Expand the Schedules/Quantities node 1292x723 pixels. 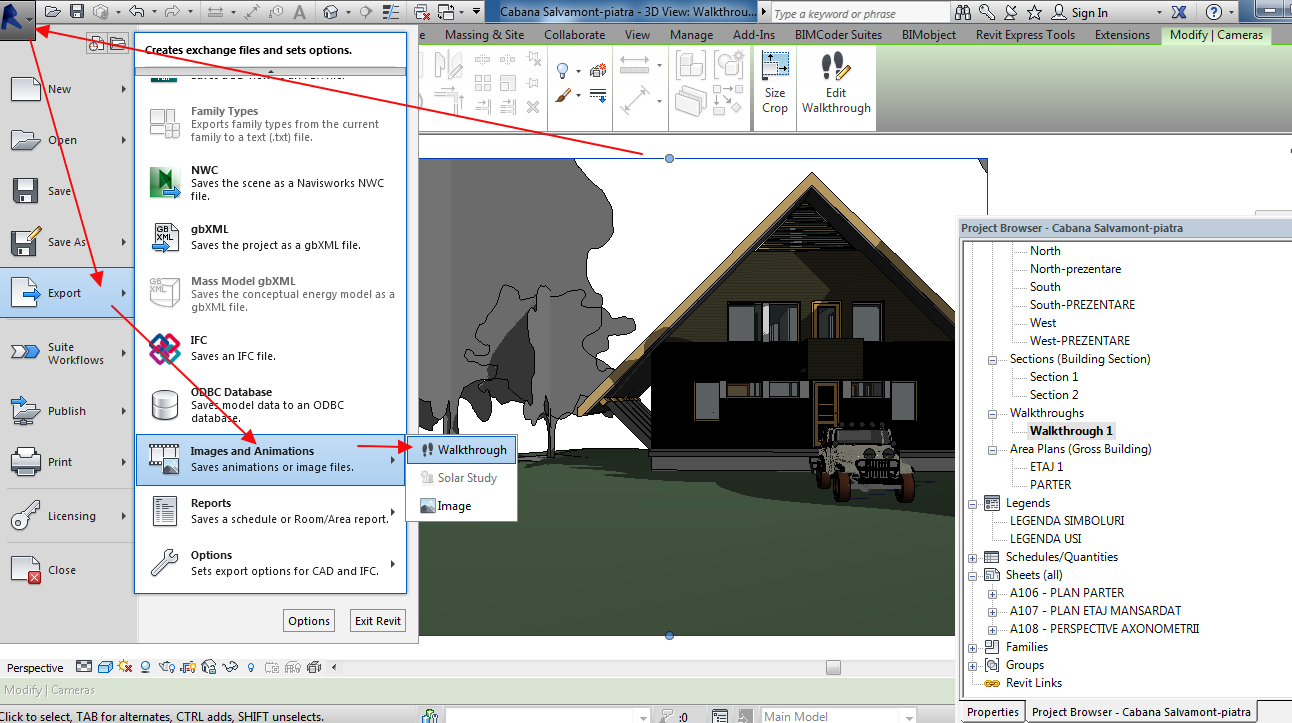pyautogui.click(x=972, y=557)
